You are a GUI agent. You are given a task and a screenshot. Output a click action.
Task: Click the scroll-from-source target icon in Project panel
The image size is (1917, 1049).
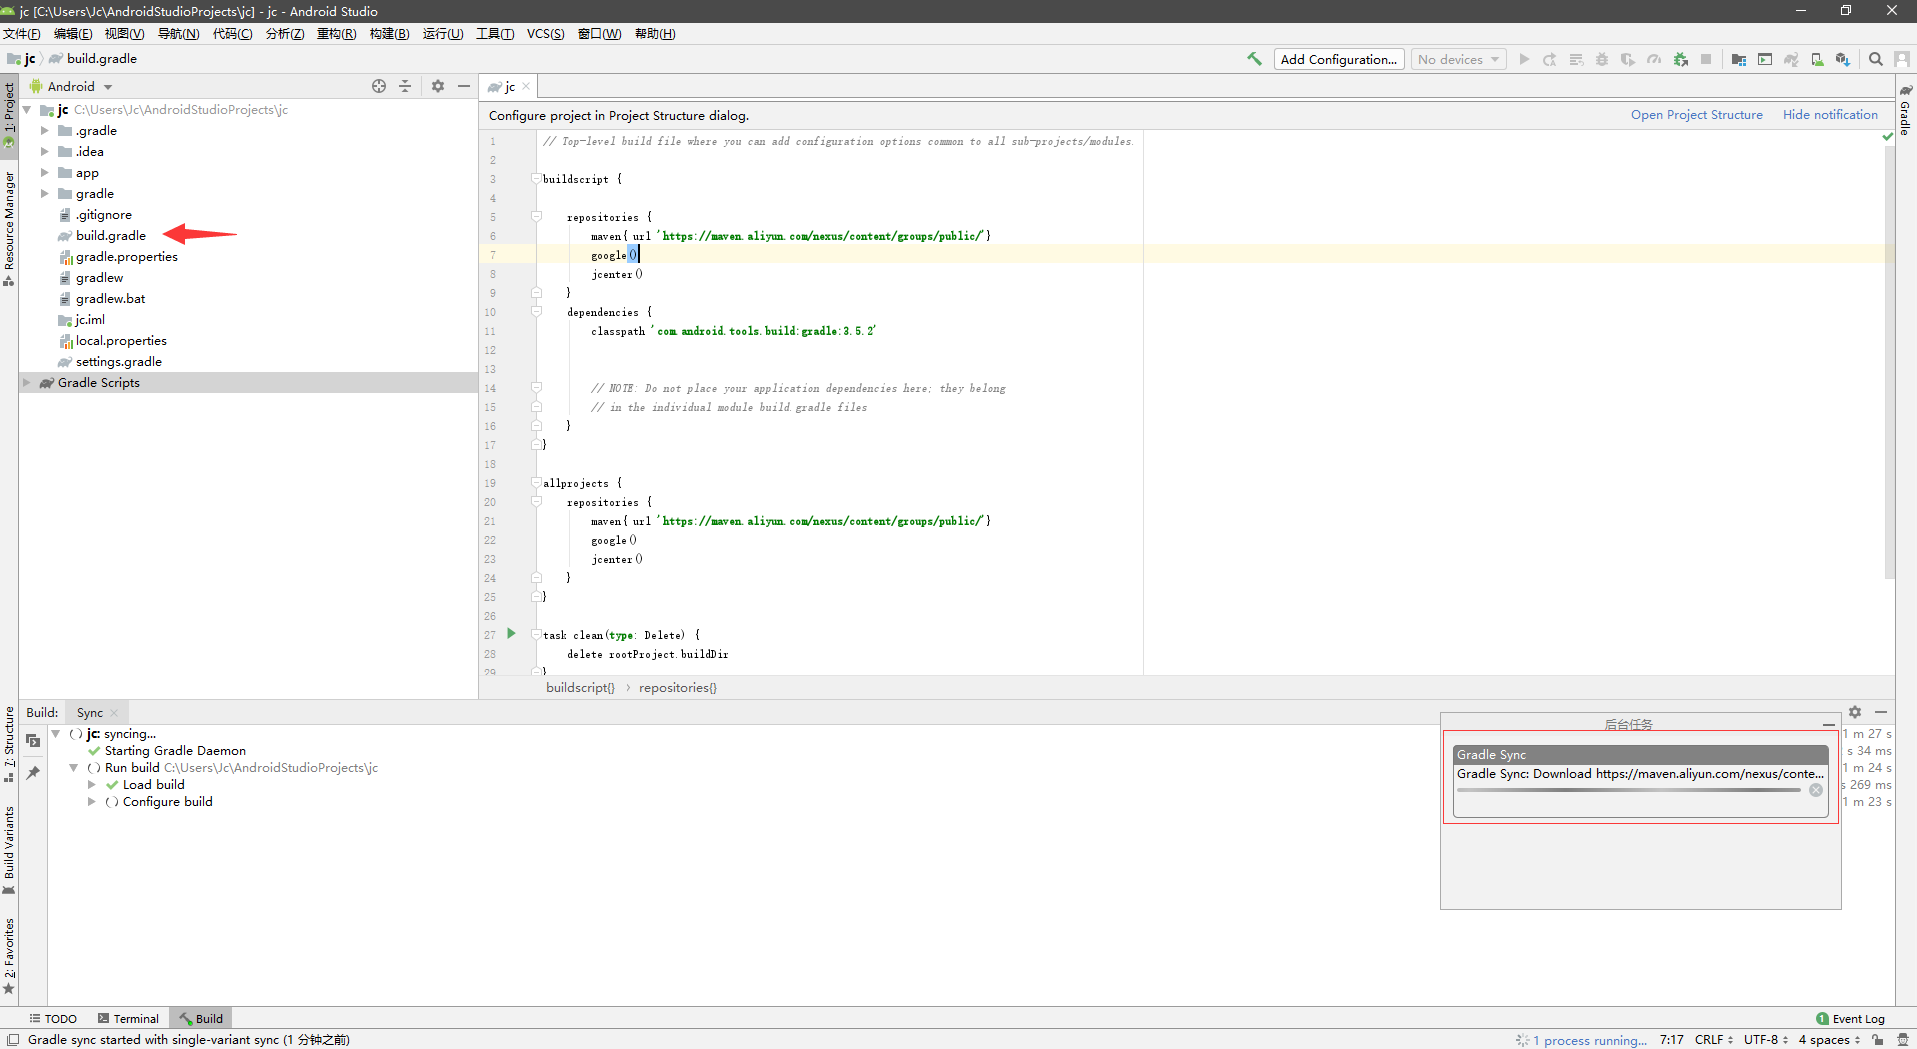379,86
